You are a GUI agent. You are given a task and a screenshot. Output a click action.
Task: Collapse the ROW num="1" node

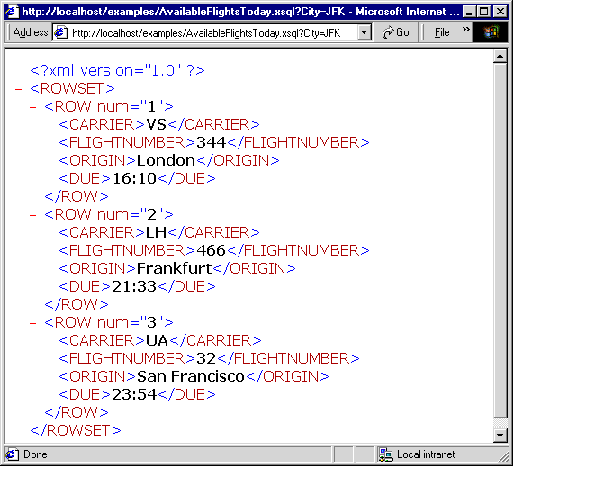35,107
